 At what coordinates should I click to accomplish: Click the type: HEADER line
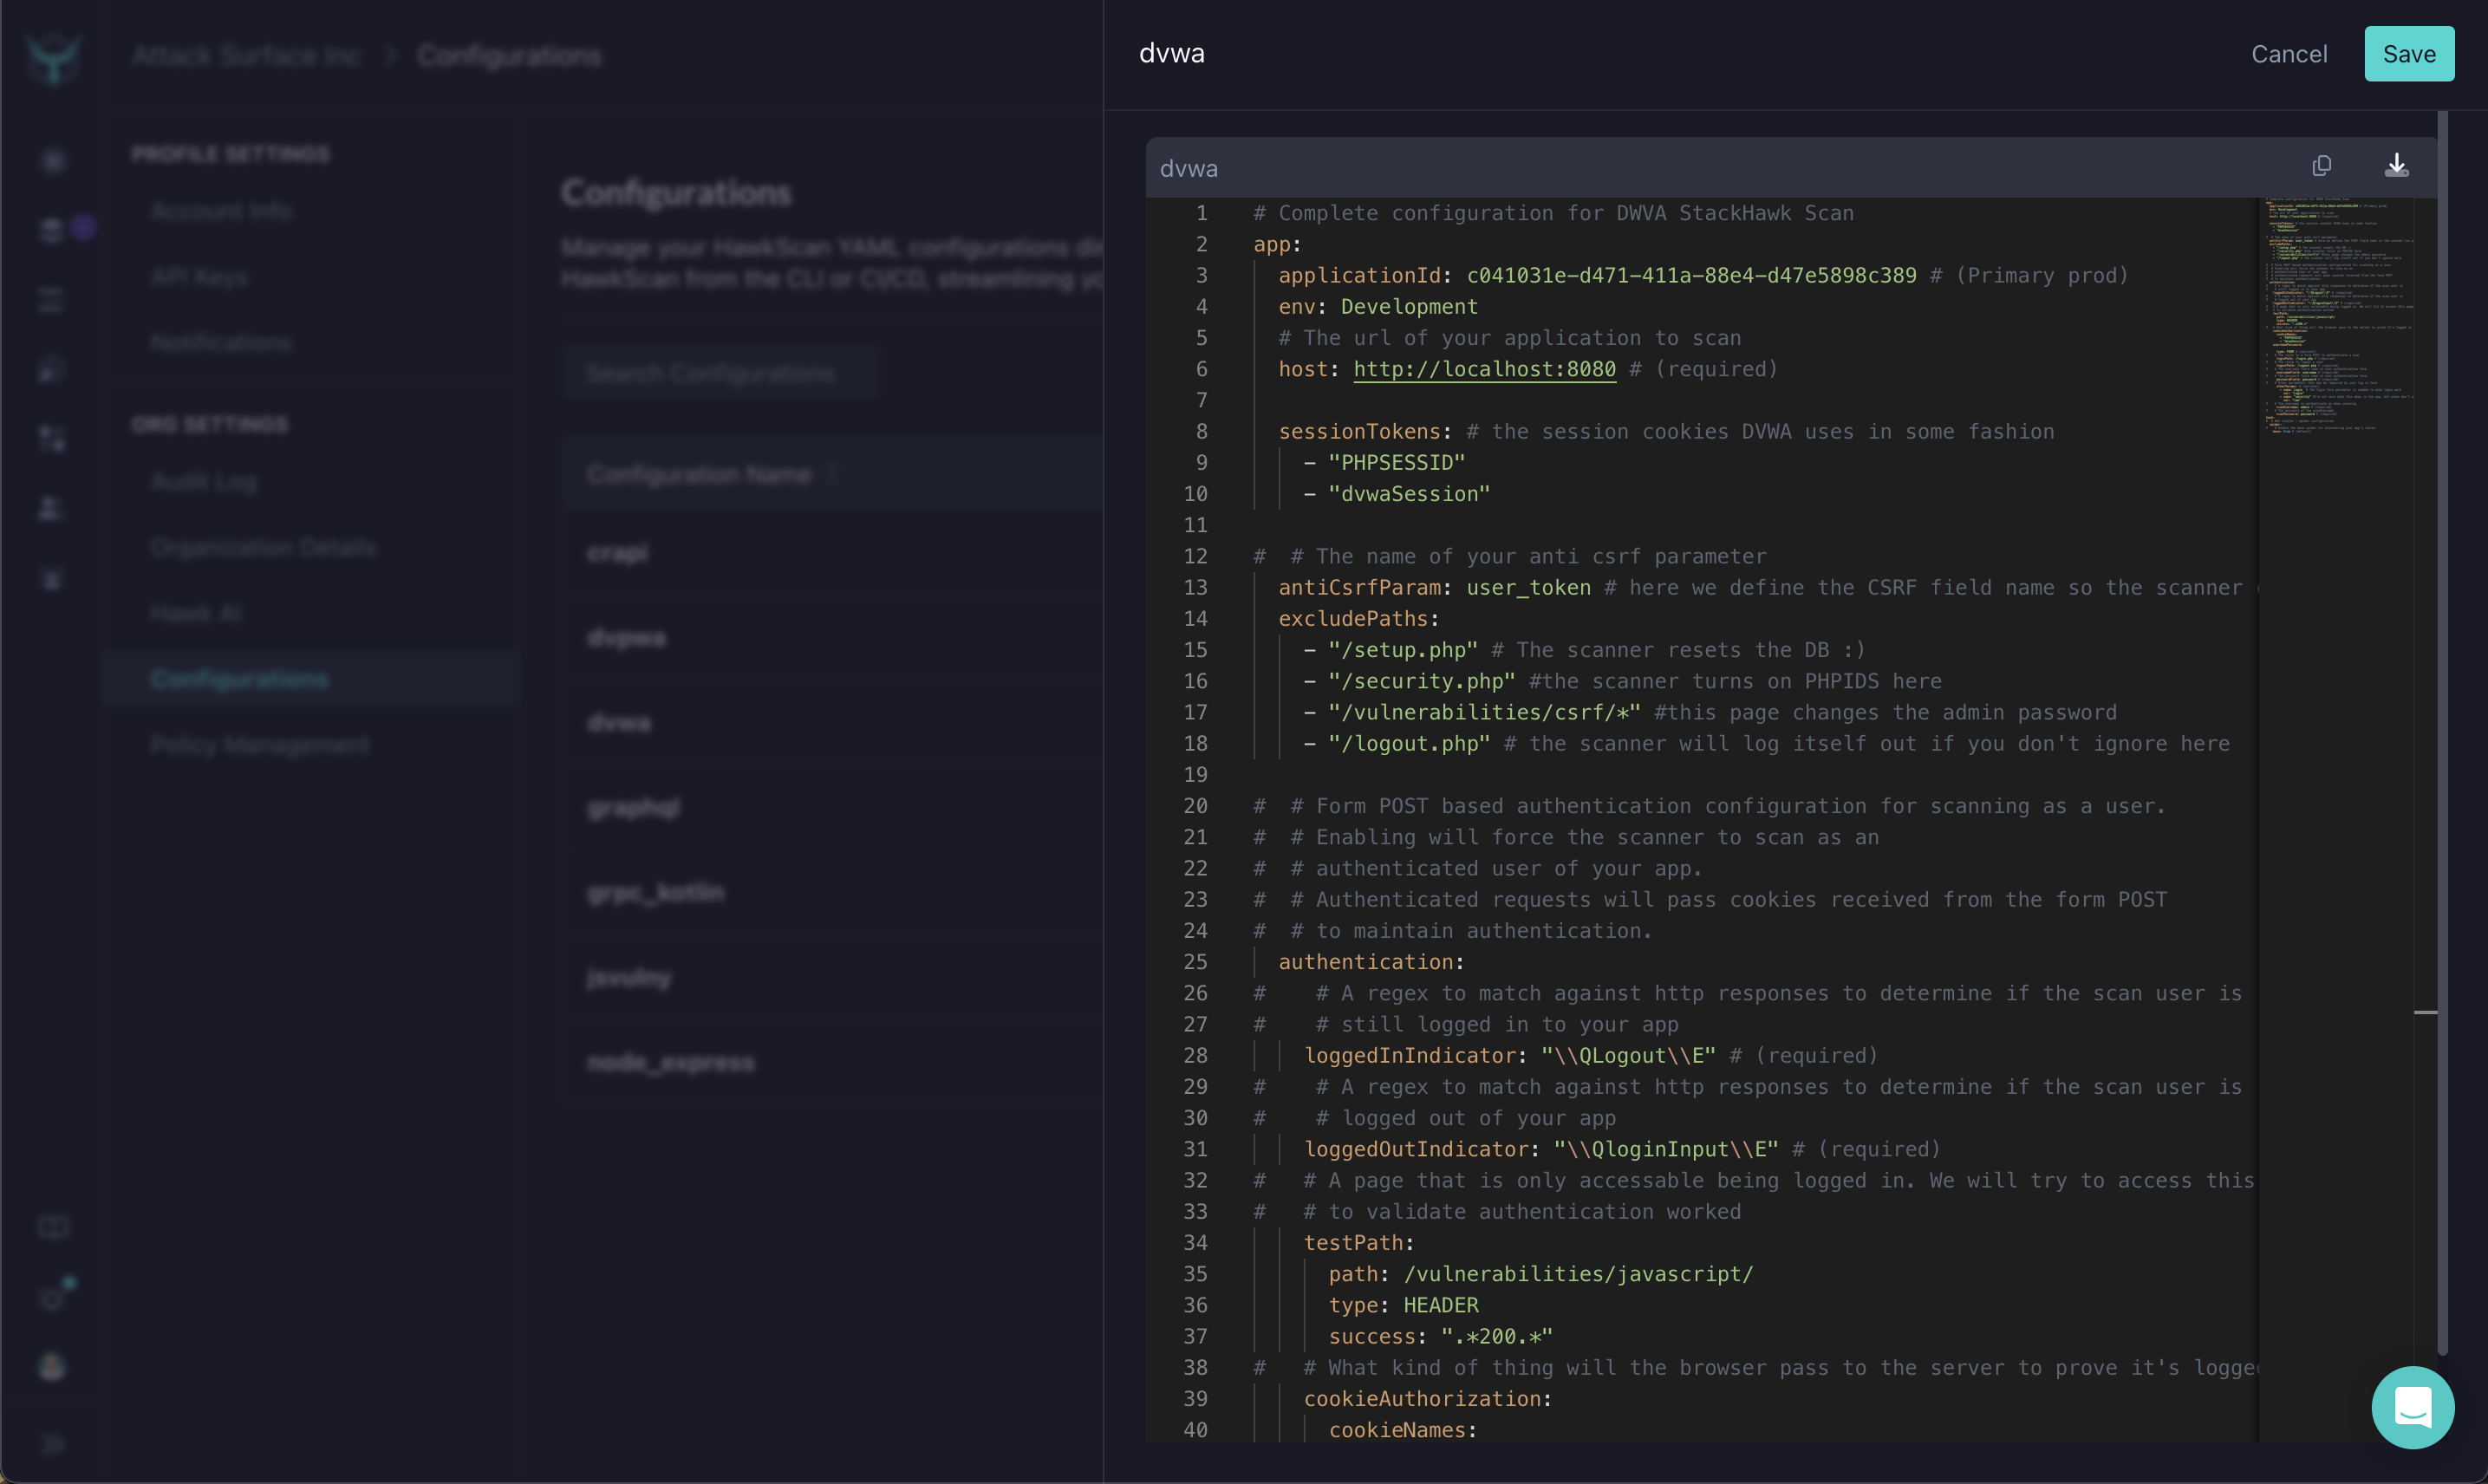tap(1403, 1305)
